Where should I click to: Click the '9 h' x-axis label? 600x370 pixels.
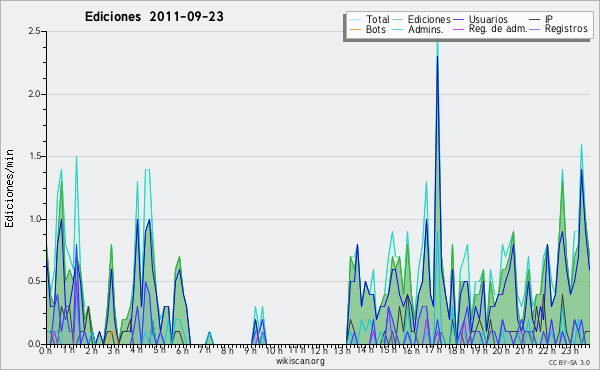250,350
